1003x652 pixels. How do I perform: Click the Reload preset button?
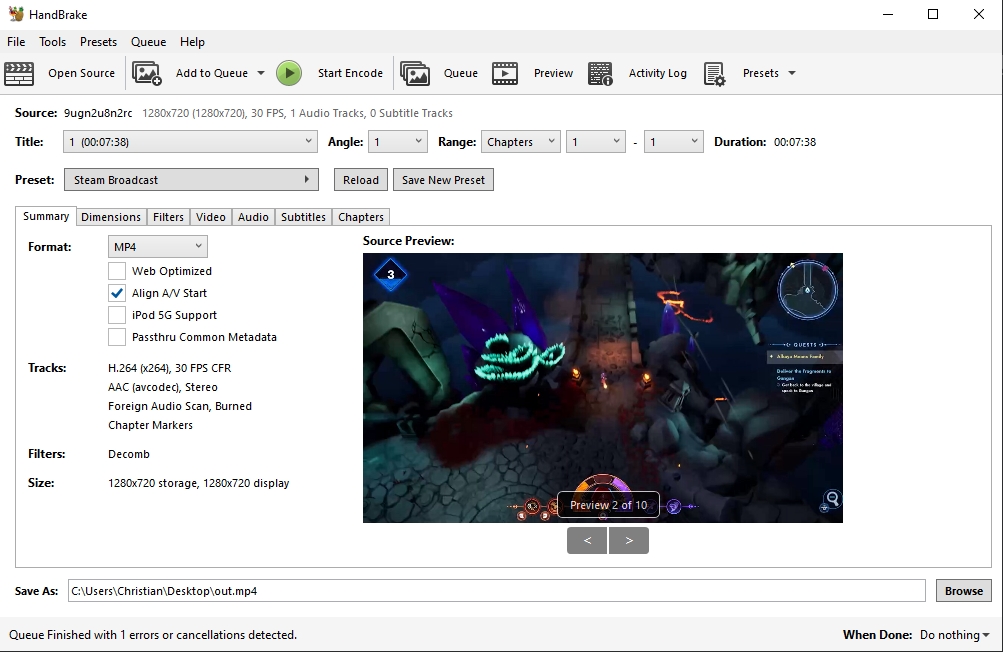pos(361,180)
